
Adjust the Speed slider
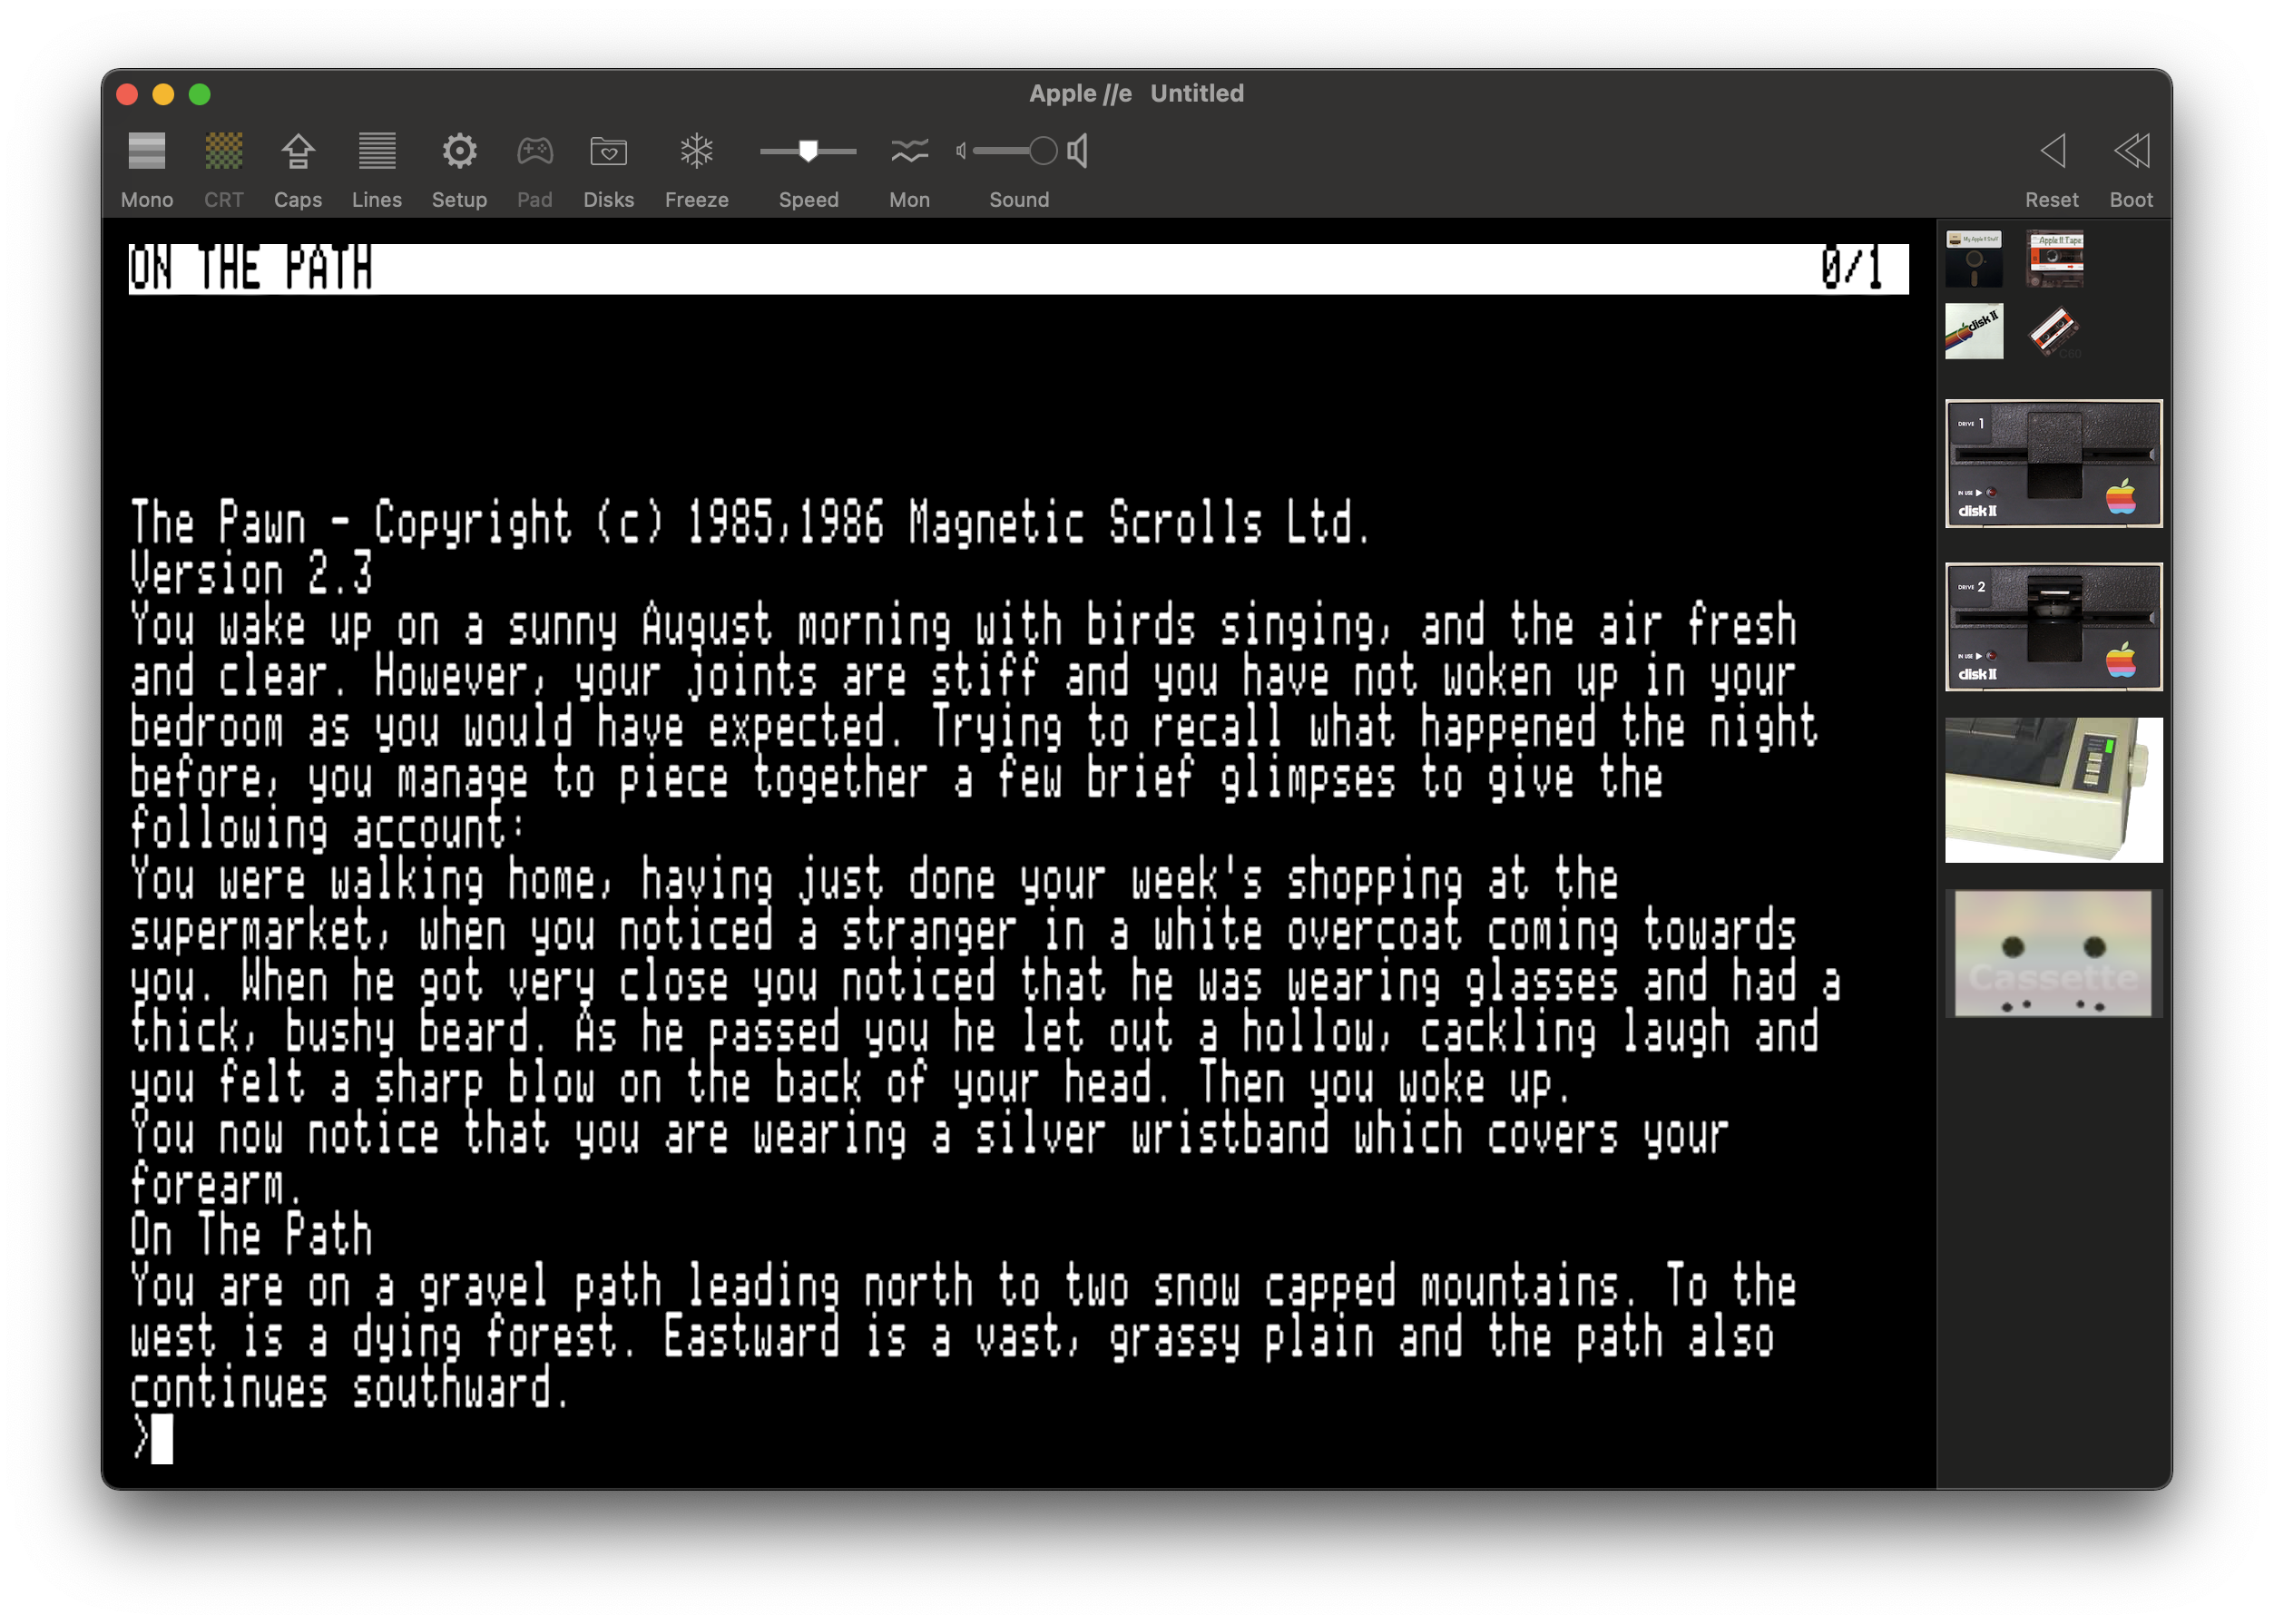click(808, 152)
